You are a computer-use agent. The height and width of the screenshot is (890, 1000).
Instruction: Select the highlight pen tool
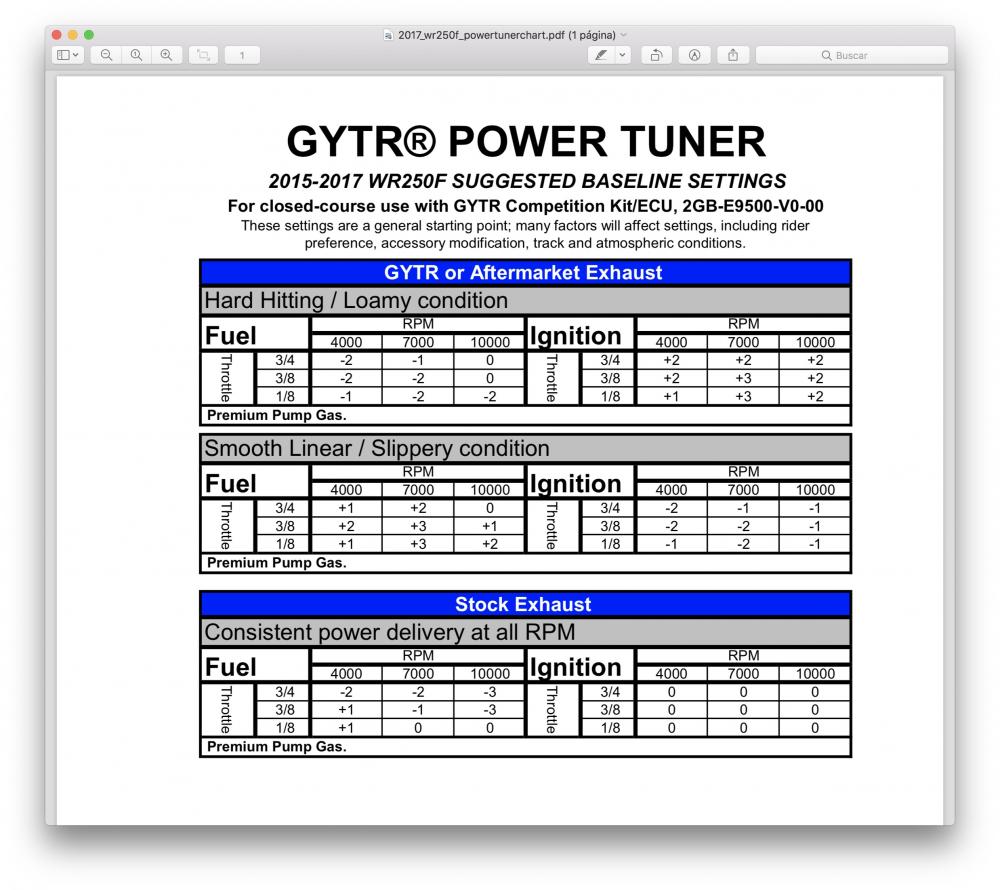coord(601,55)
